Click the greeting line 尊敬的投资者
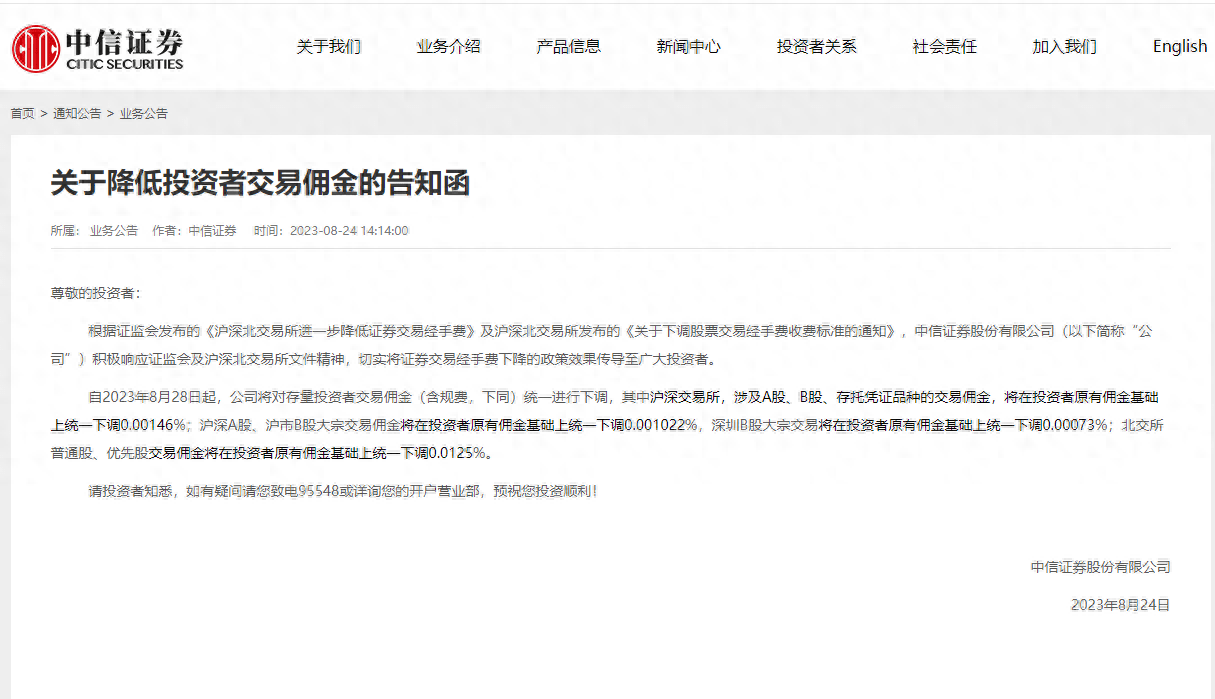The width and height of the screenshot is (1215, 699). (96, 294)
